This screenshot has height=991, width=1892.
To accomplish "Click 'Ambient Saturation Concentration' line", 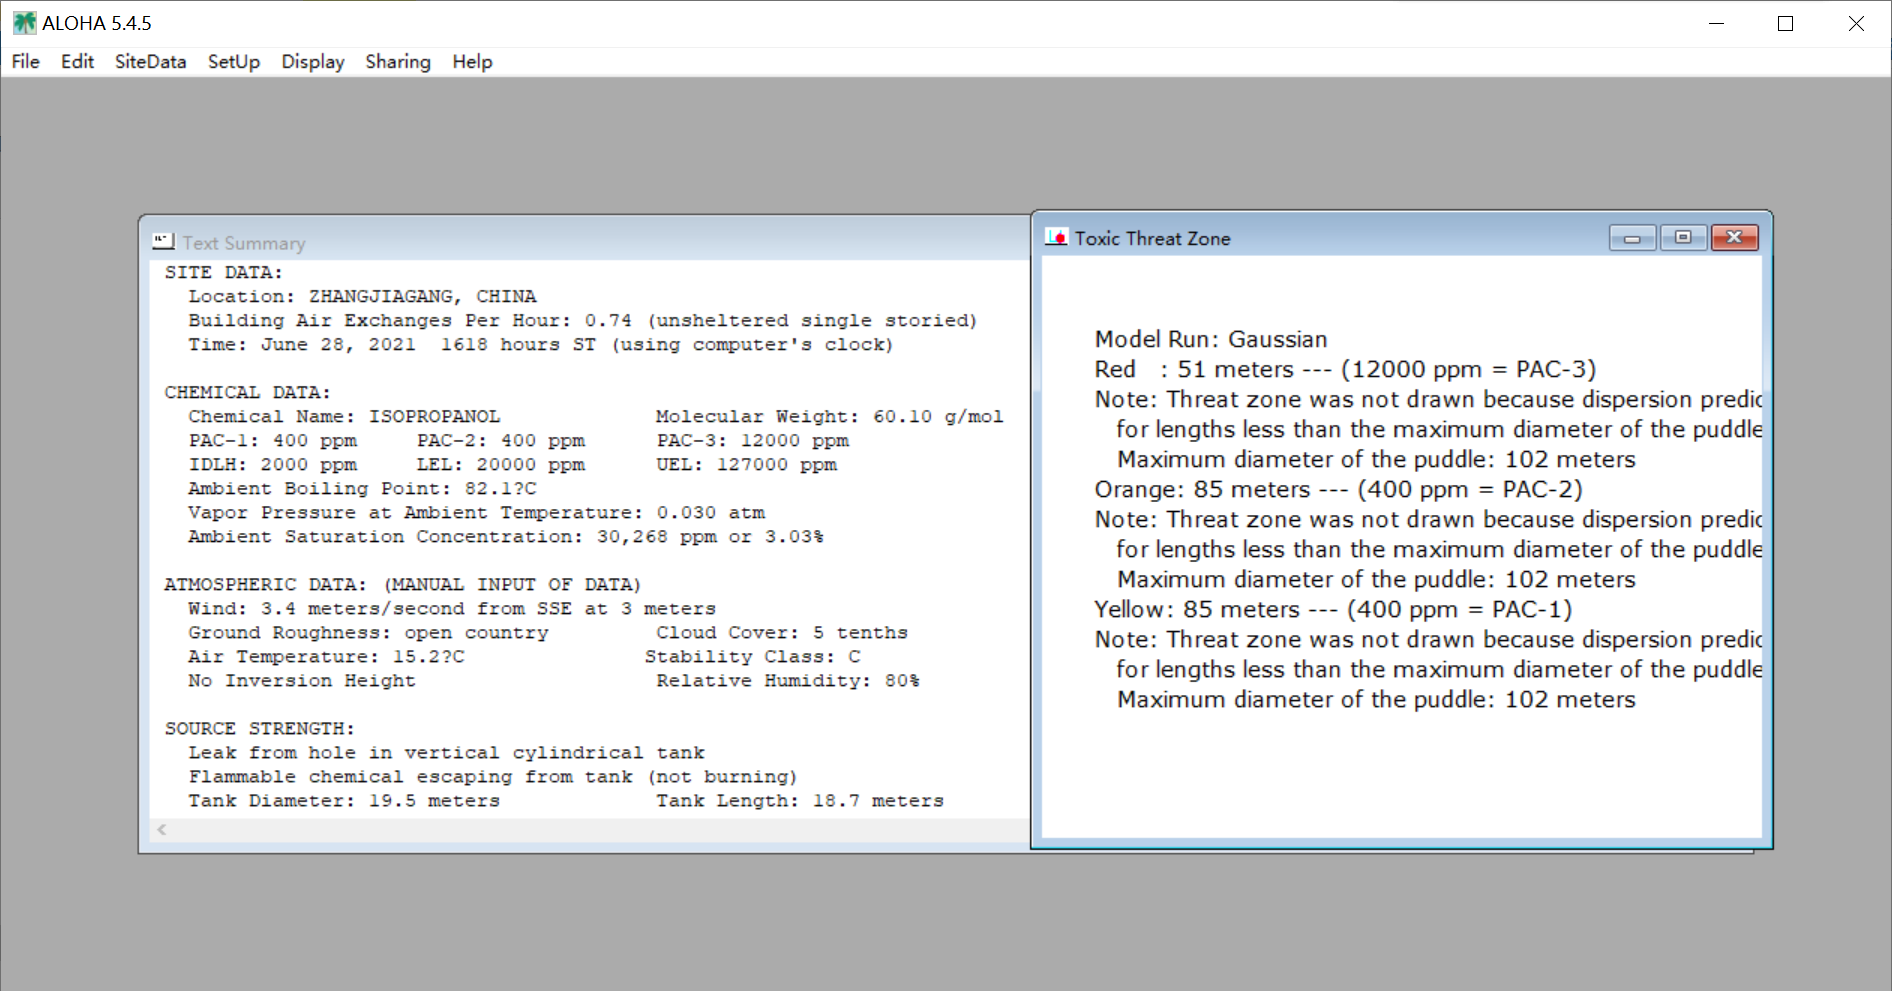I will tap(506, 536).
